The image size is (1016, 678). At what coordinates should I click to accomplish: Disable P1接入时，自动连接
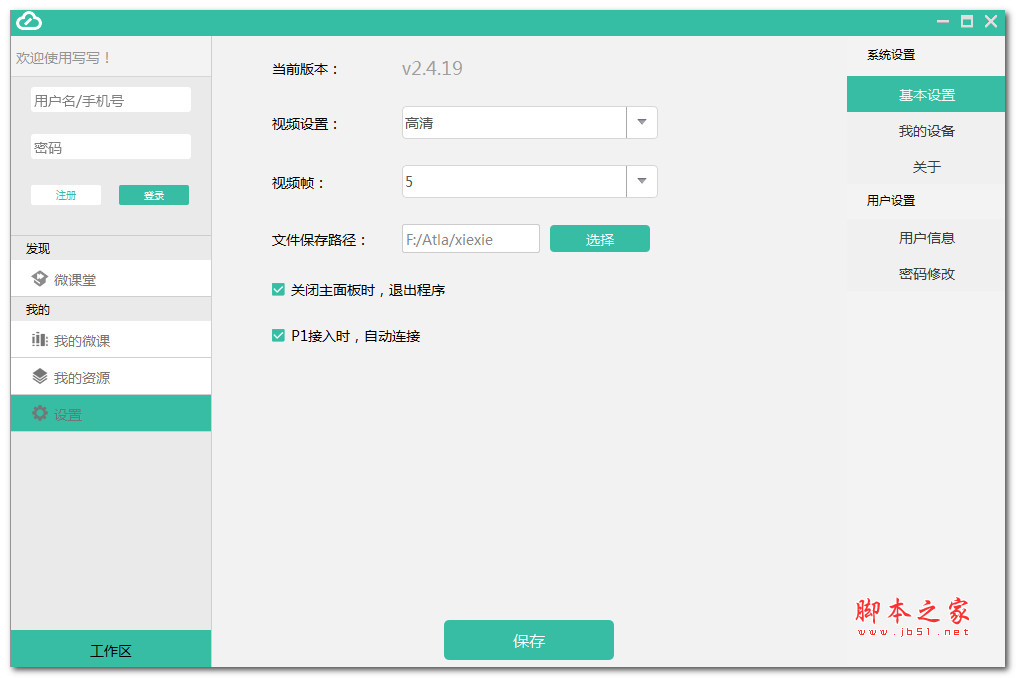tap(278, 336)
